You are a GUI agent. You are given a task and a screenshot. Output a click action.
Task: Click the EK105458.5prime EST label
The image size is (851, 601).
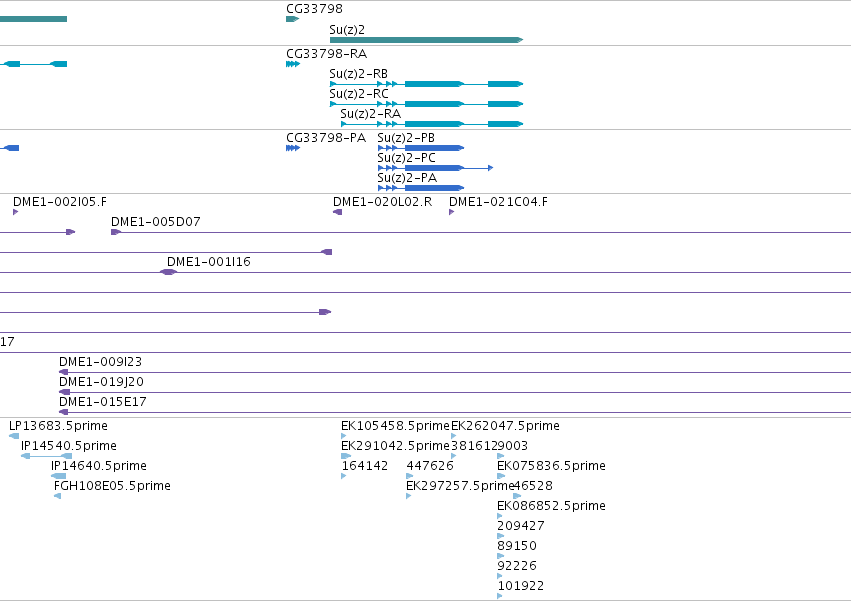pyautogui.click(x=395, y=426)
